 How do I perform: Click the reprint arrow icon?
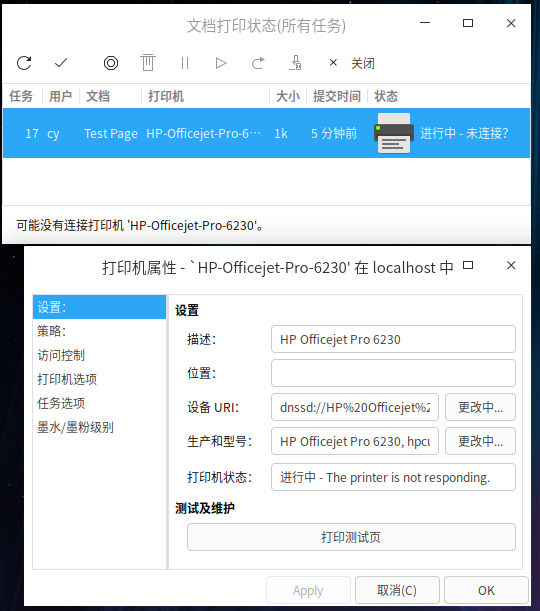coord(258,63)
